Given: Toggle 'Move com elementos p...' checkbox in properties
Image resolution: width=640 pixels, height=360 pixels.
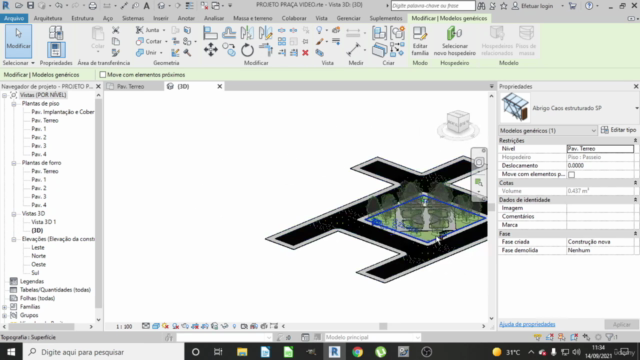Looking at the screenshot, I should click(x=572, y=174).
